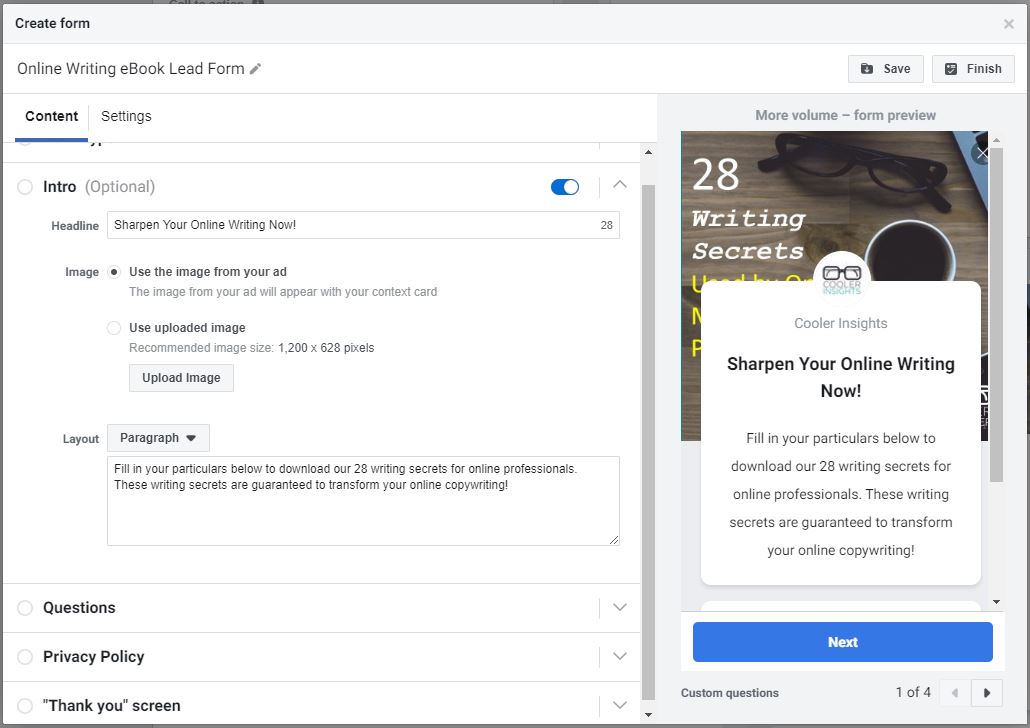The width and height of the screenshot is (1030, 728).
Task: Go to next preview page arrow
Action: tap(987, 693)
